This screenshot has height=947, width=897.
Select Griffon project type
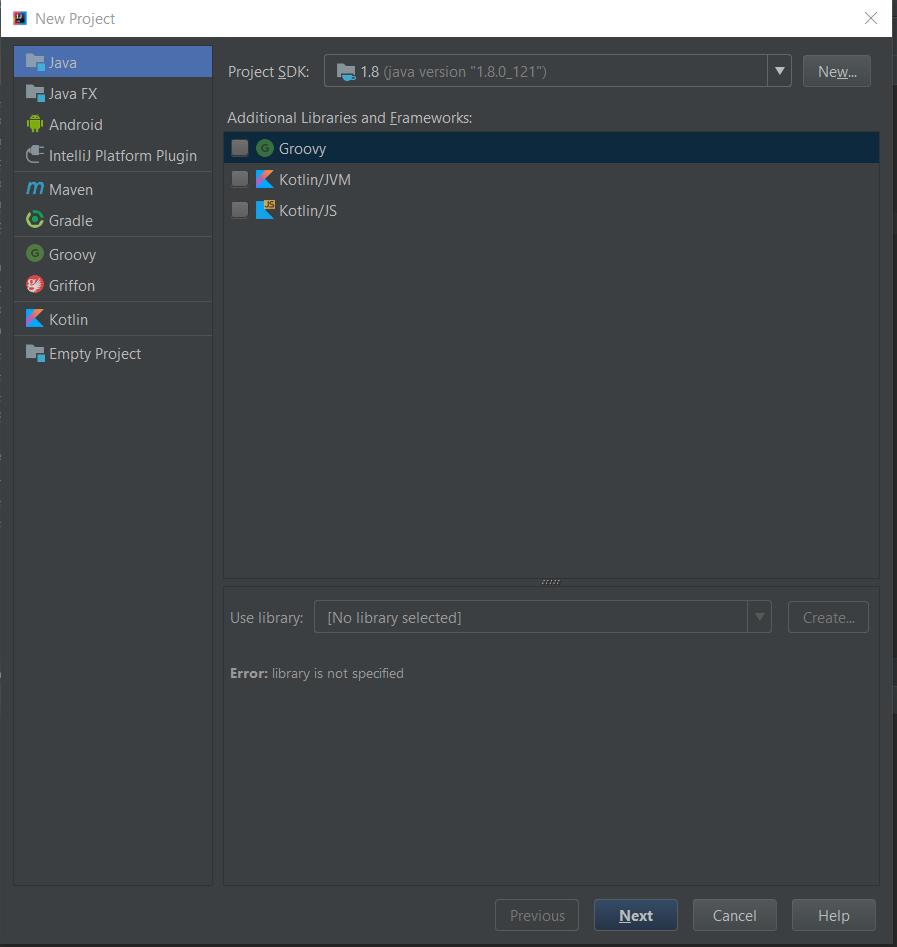click(x=113, y=284)
